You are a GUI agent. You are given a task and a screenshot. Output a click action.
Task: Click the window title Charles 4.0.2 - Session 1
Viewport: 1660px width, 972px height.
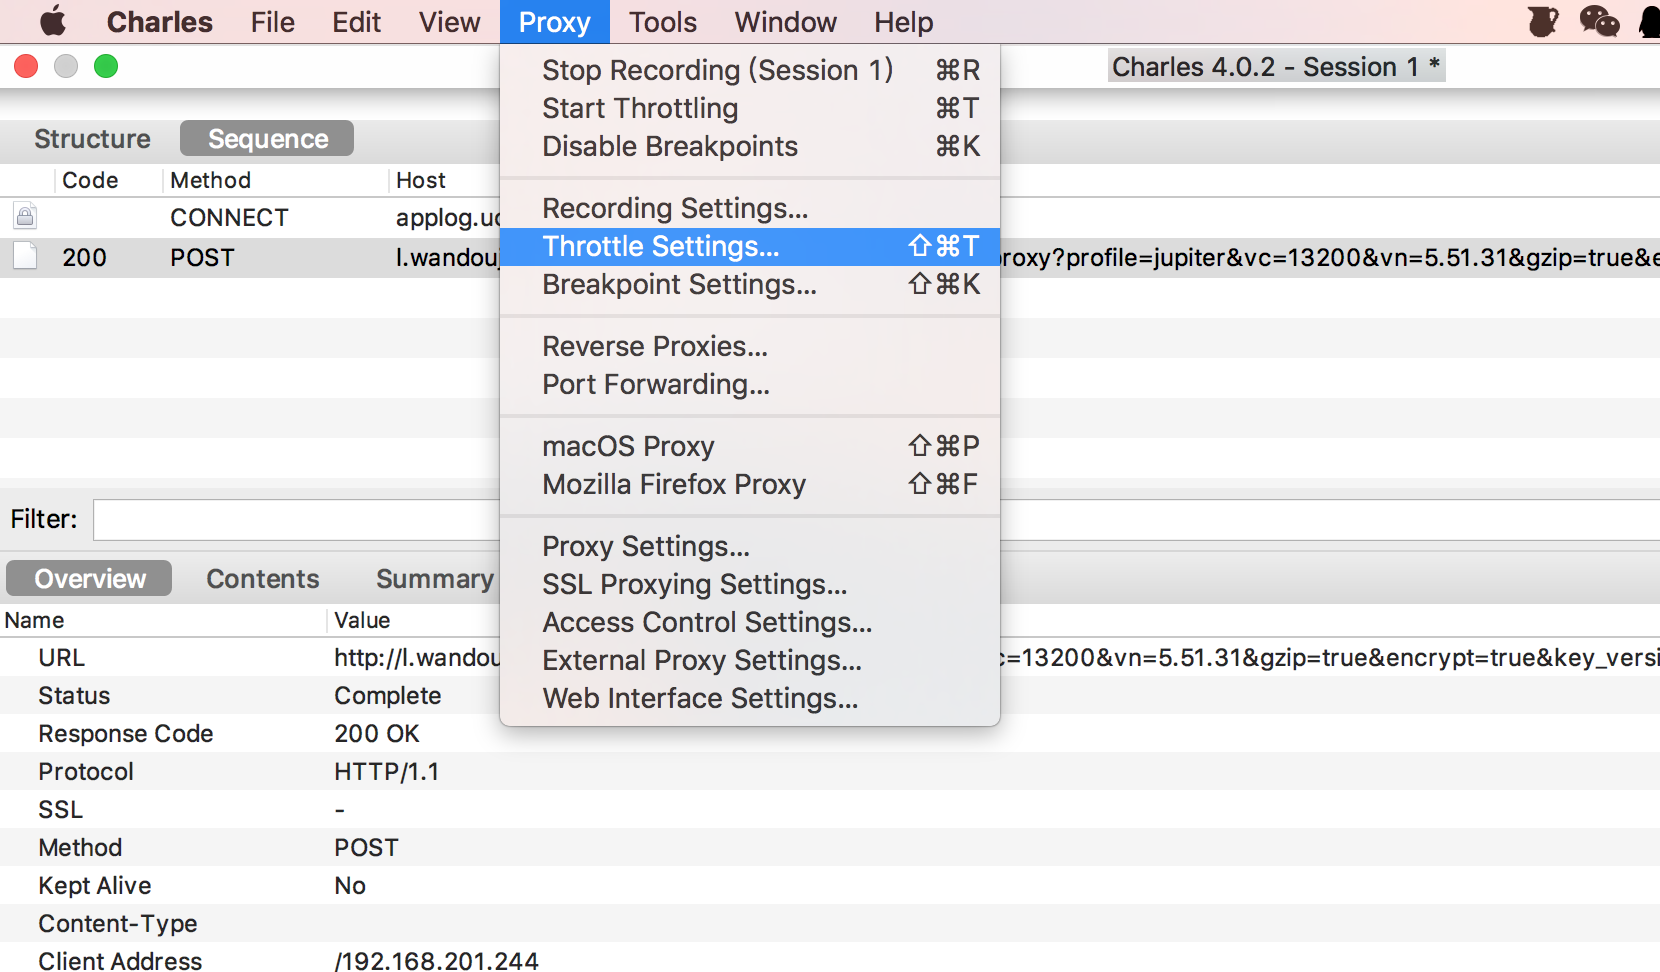coord(1276,66)
